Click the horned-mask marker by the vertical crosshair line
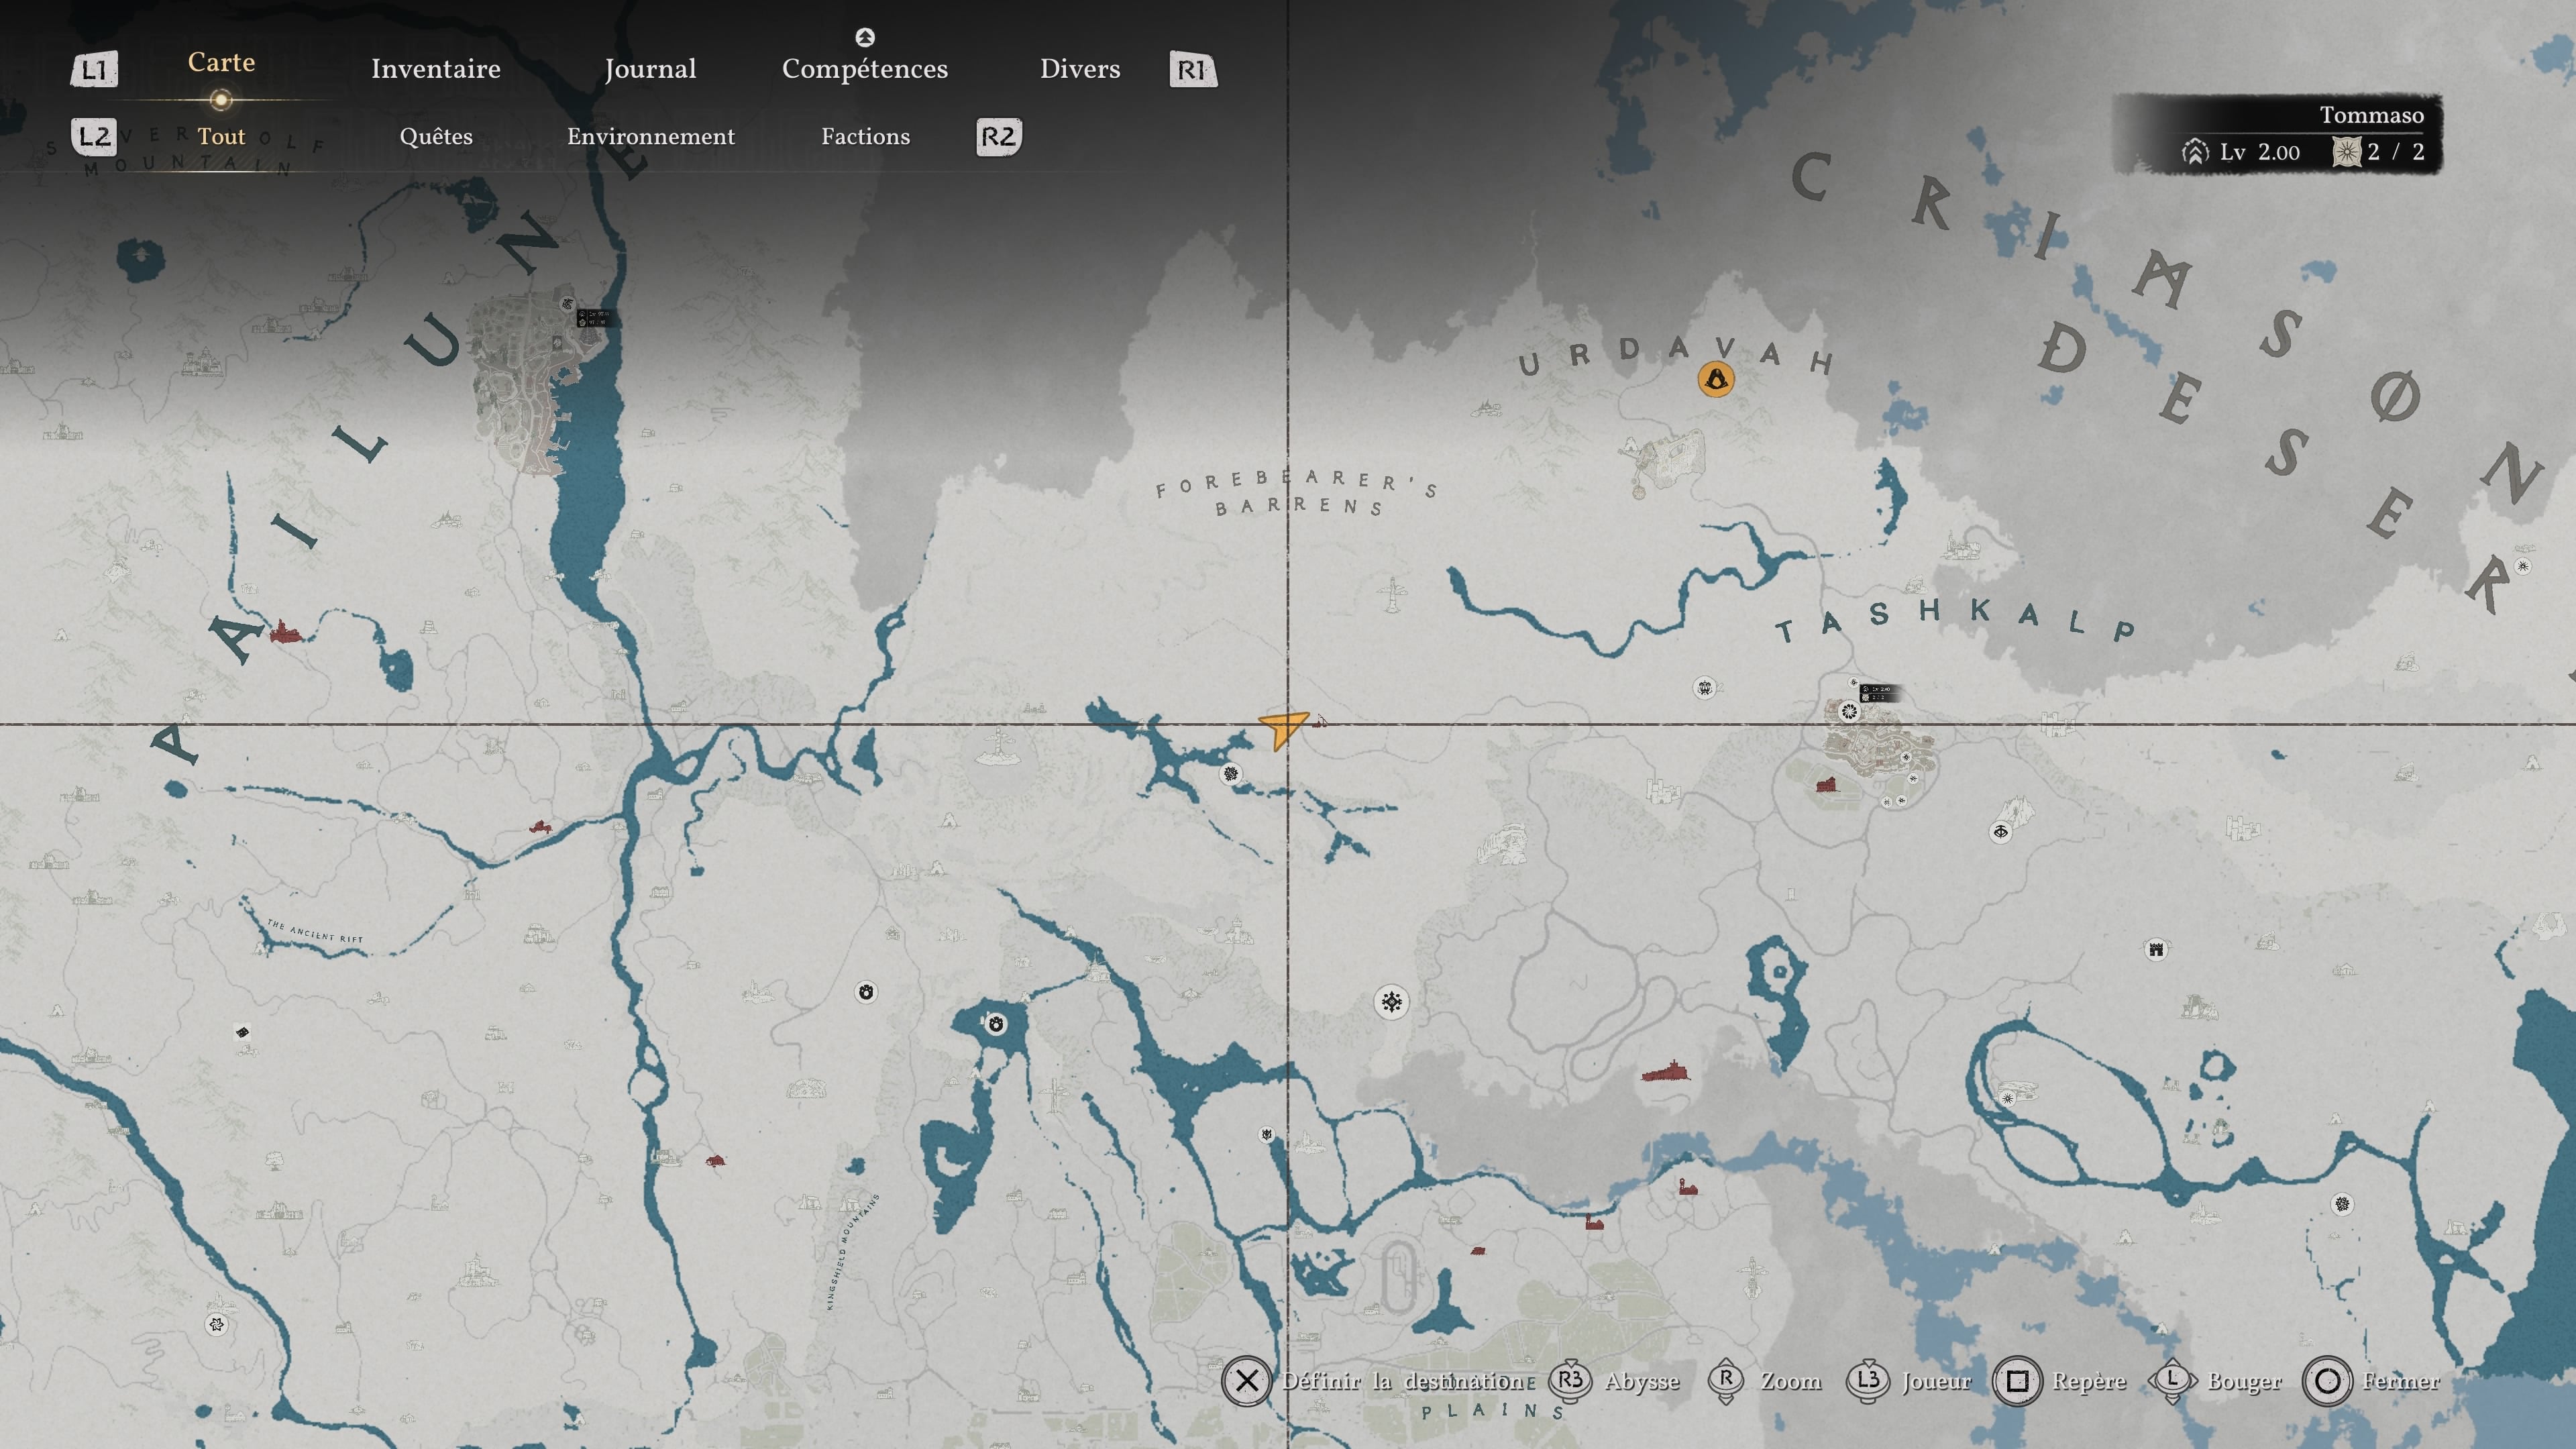This screenshot has height=1449, width=2576. [1267, 1134]
